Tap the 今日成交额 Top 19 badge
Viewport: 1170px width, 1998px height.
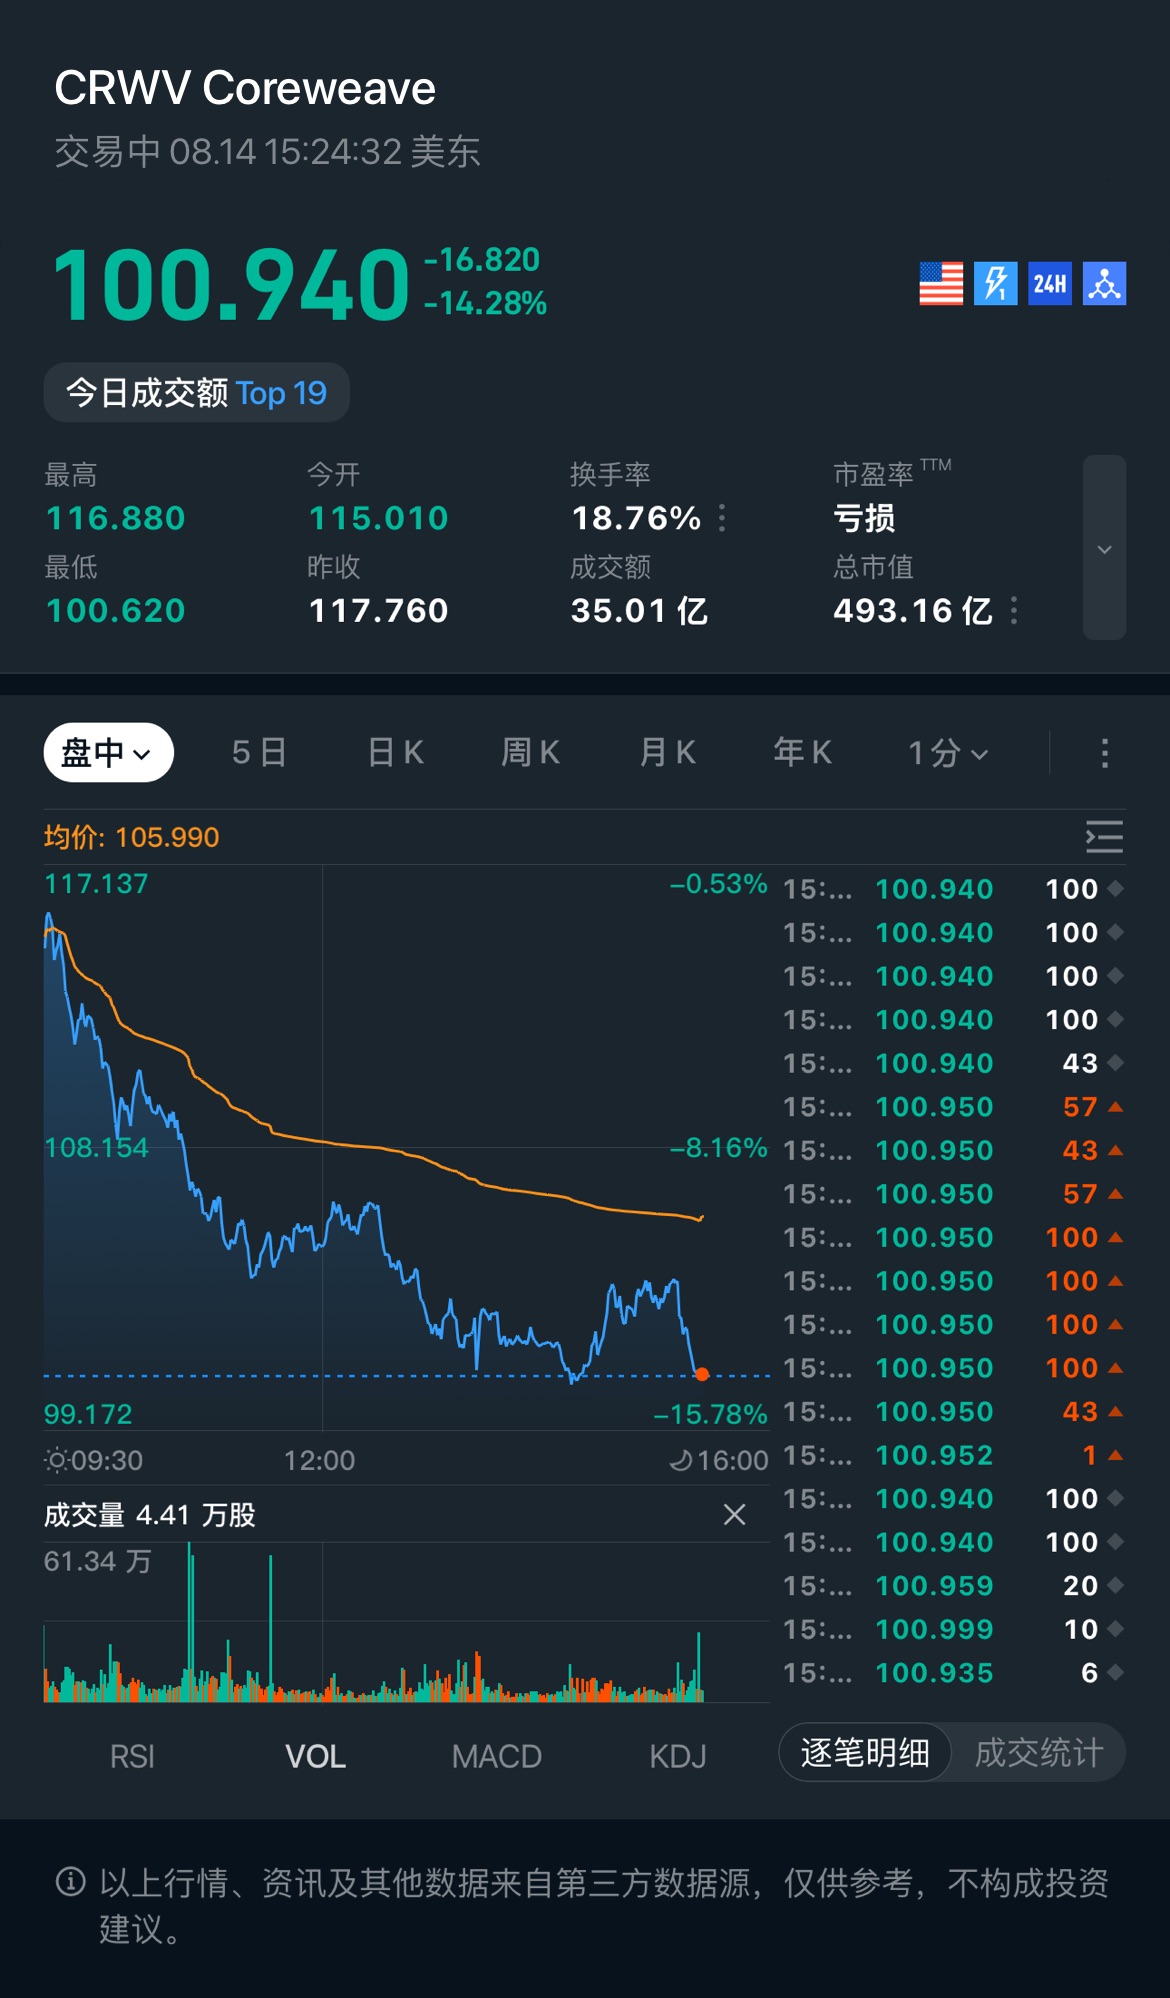pyautogui.click(x=196, y=393)
